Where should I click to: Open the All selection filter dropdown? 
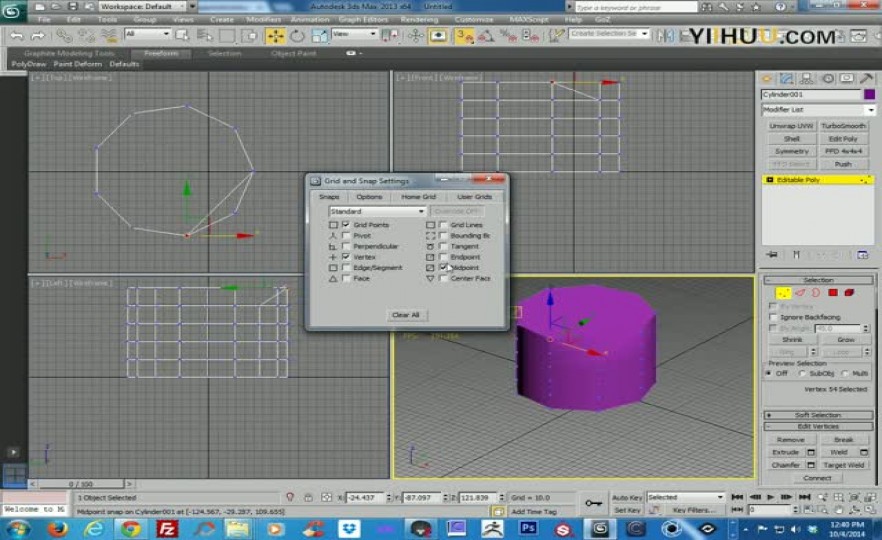147,34
